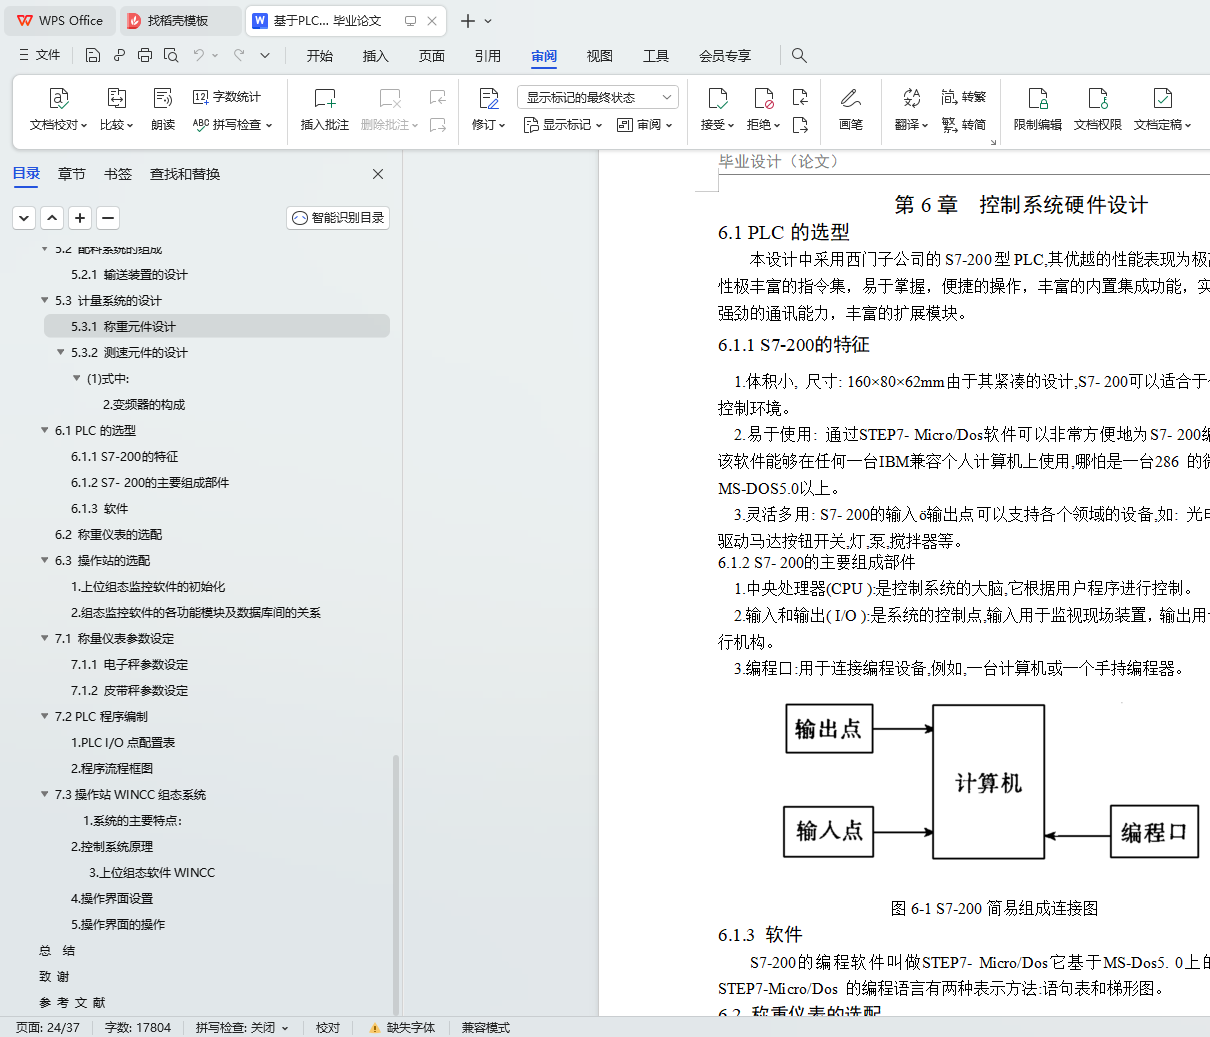The height and width of the screenshot is (1037, 1210).
Task: Open the 显示标记 dropdown
Action: pyautogui.click(x=563, y=125)
